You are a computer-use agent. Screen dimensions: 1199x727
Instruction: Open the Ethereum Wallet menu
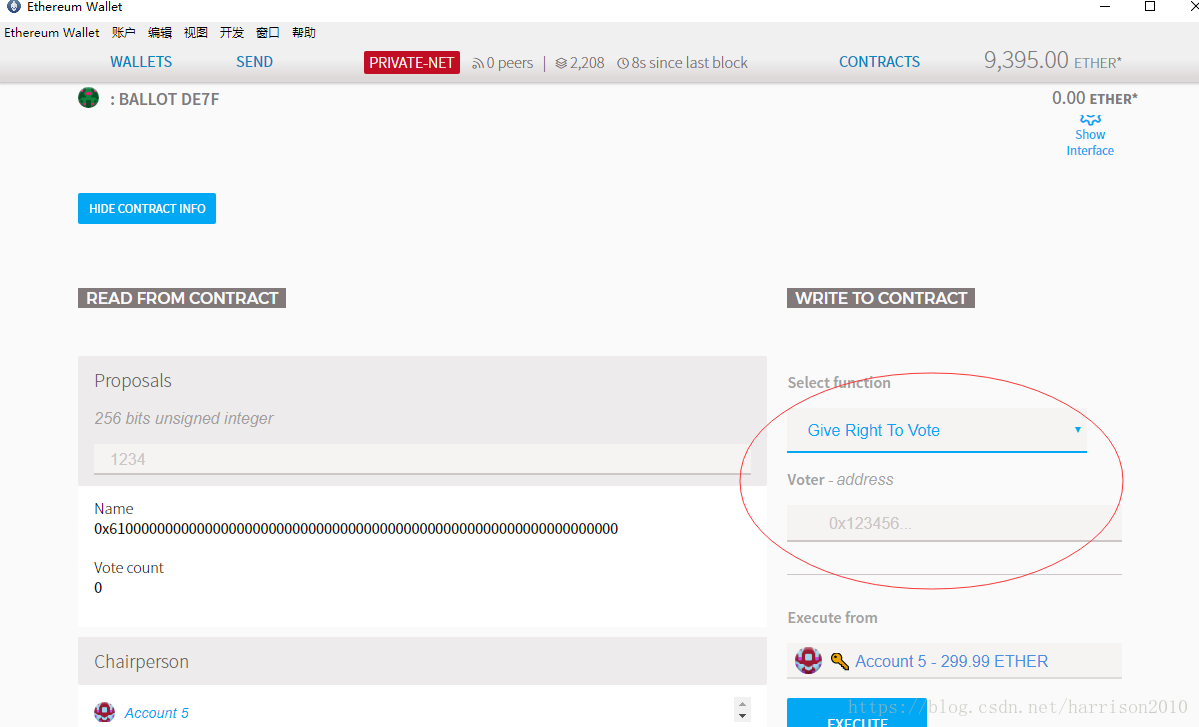[x=52, y=32]
